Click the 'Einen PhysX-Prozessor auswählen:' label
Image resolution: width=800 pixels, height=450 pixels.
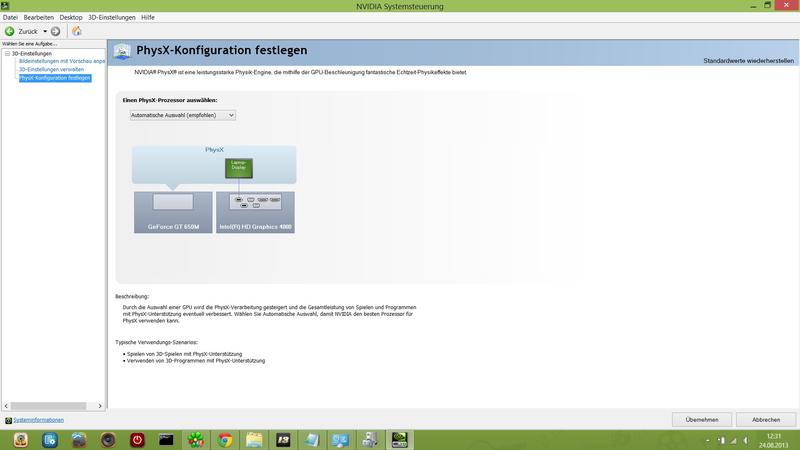[170, 101]
